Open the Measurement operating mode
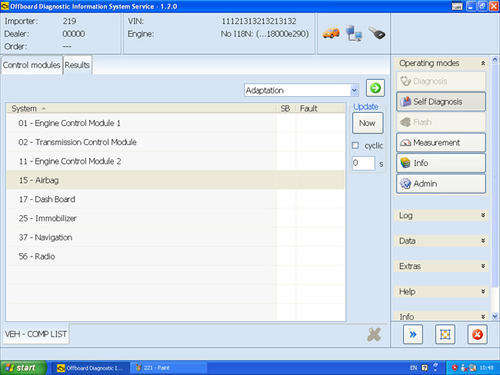The image size is (500, 375). 441,143
